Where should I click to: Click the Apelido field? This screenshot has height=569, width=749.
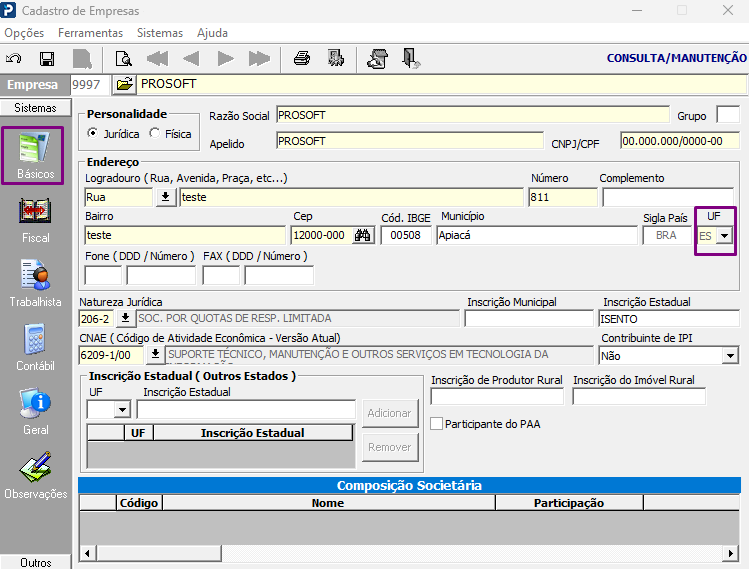click(410, 141)
